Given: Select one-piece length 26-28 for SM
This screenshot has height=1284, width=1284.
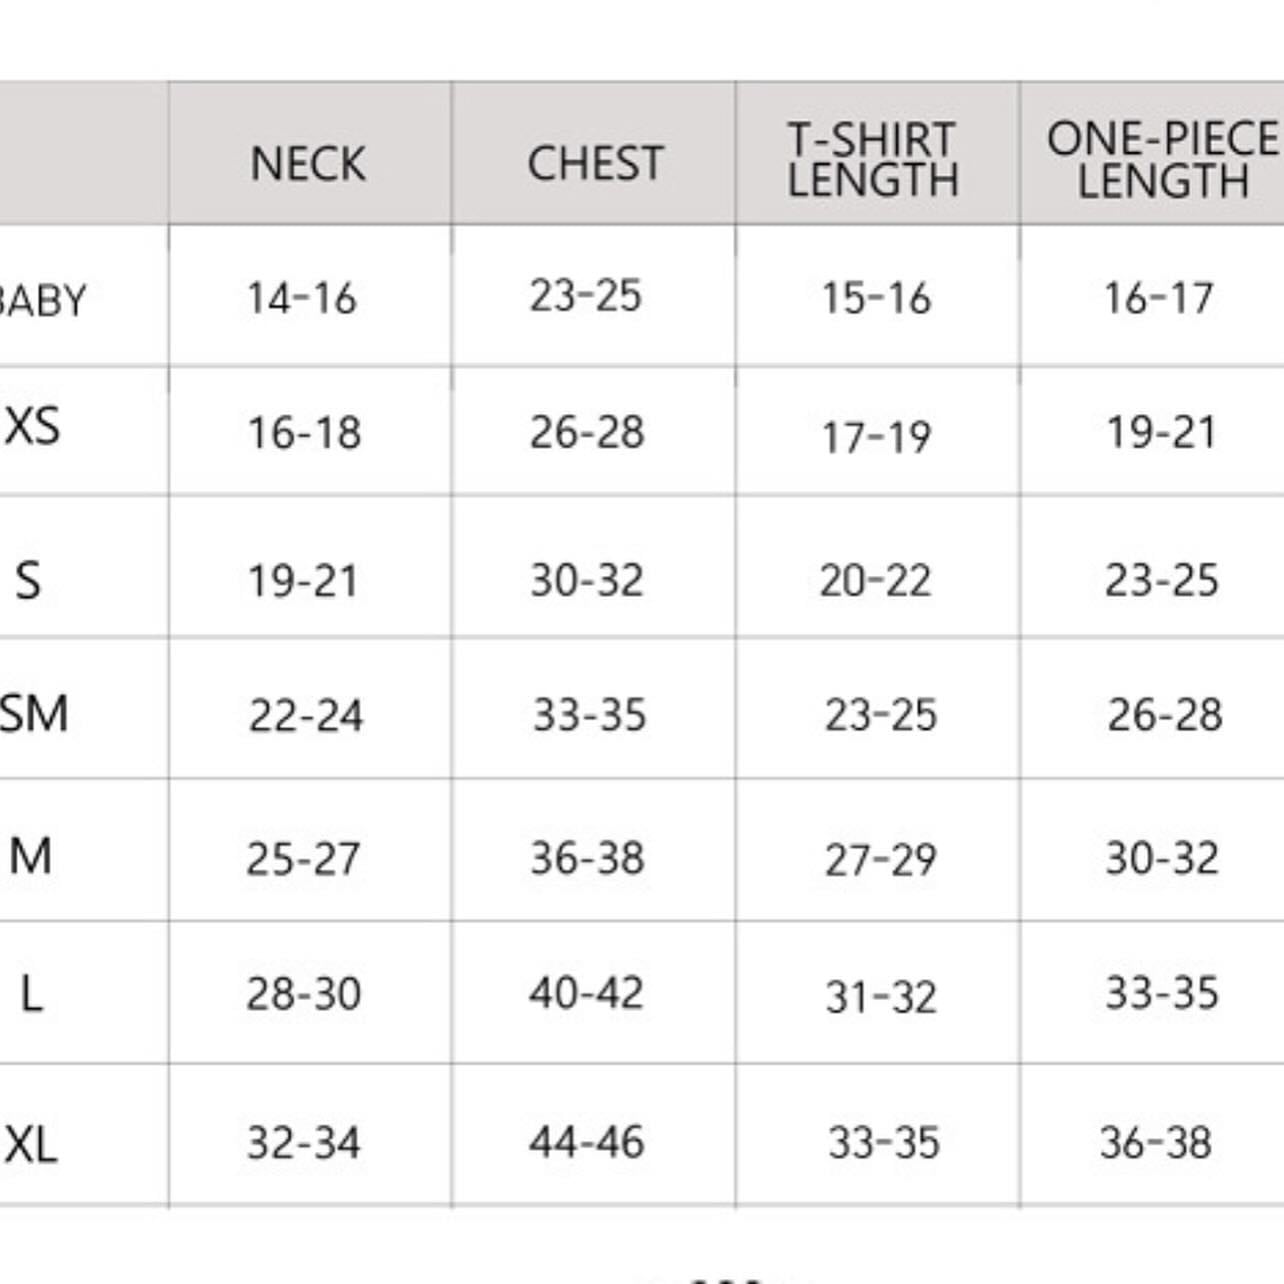Looking at the screenshot, I should (x=1165, y=715).
